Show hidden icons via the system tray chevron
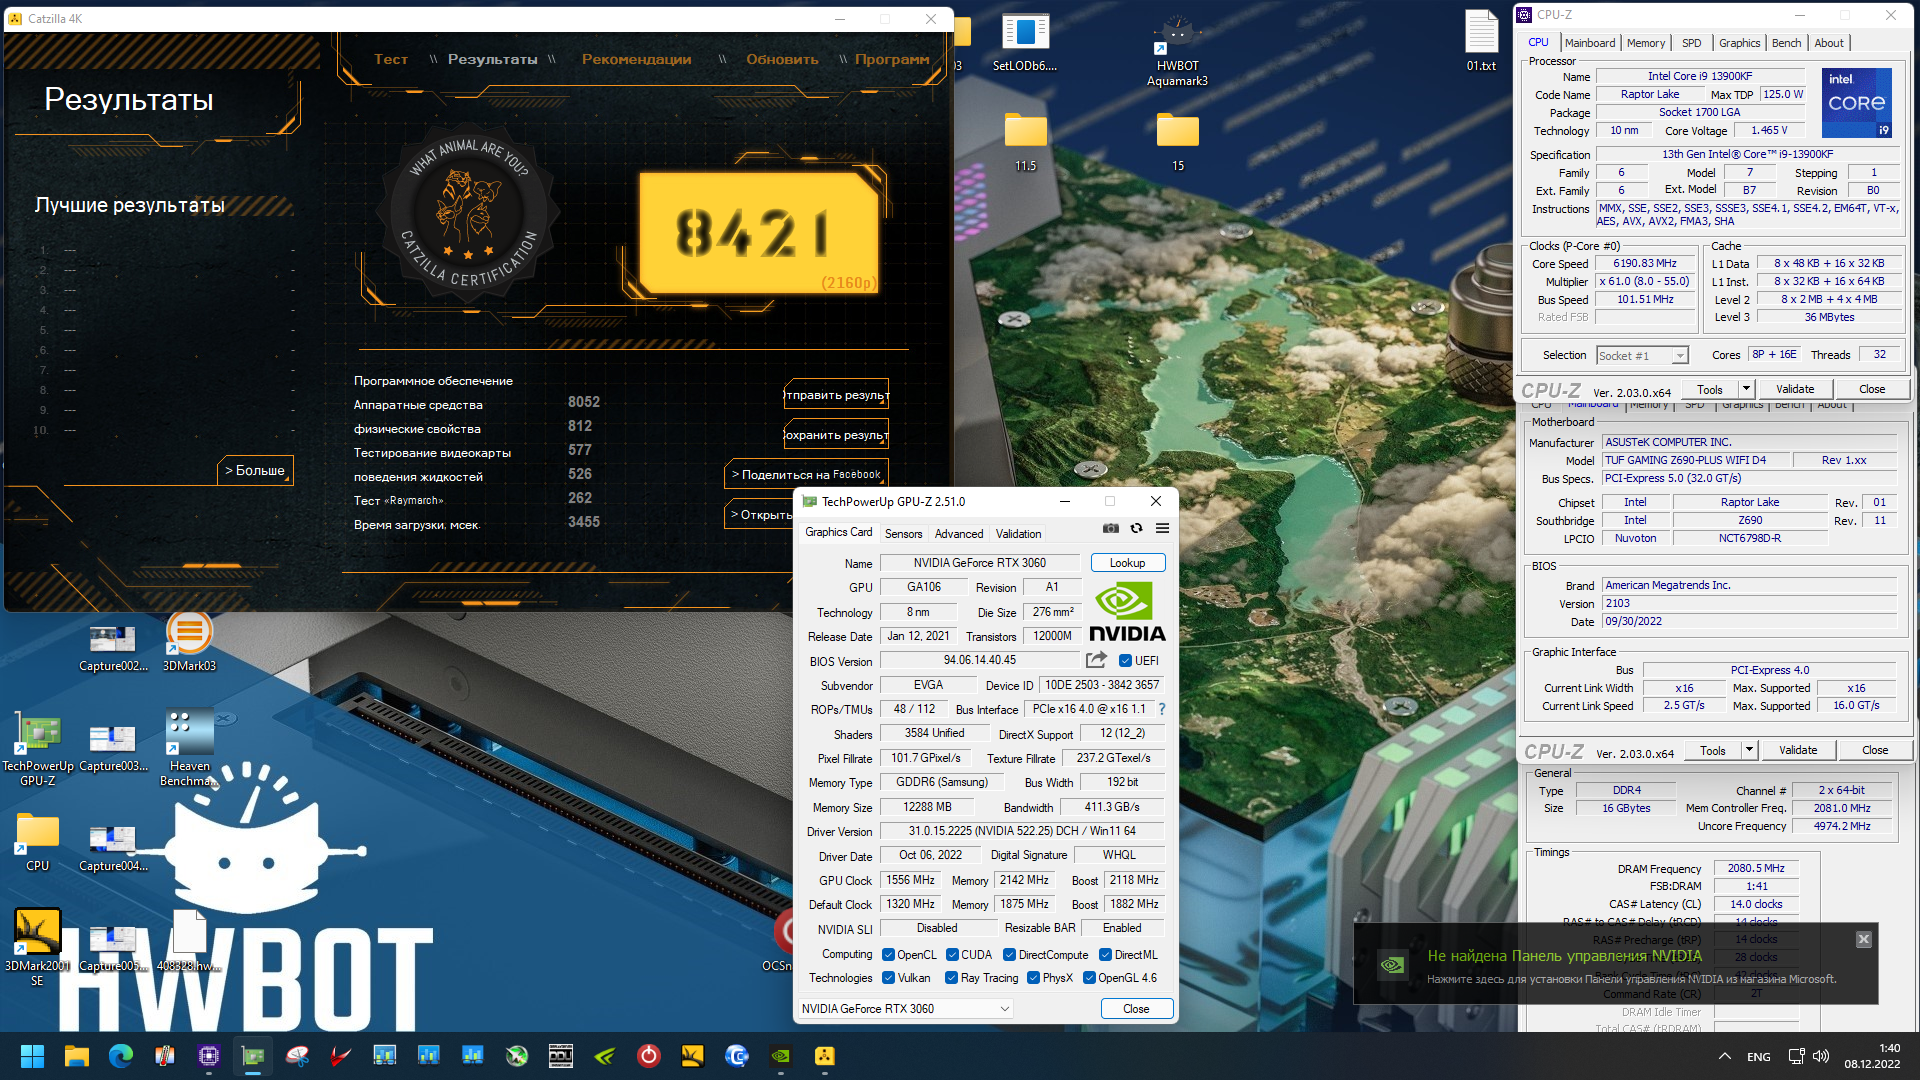 1724,1056
